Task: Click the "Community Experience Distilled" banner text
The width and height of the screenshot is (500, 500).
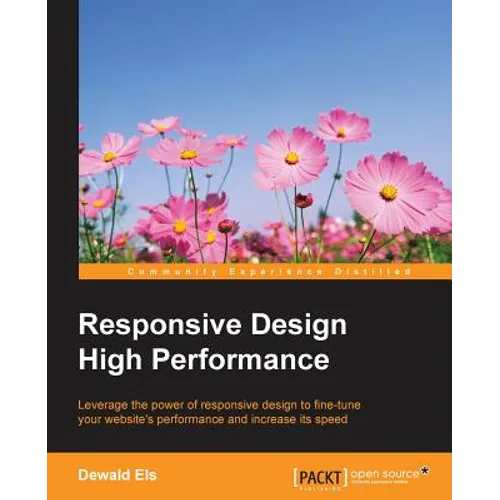Action: (269, 272)
